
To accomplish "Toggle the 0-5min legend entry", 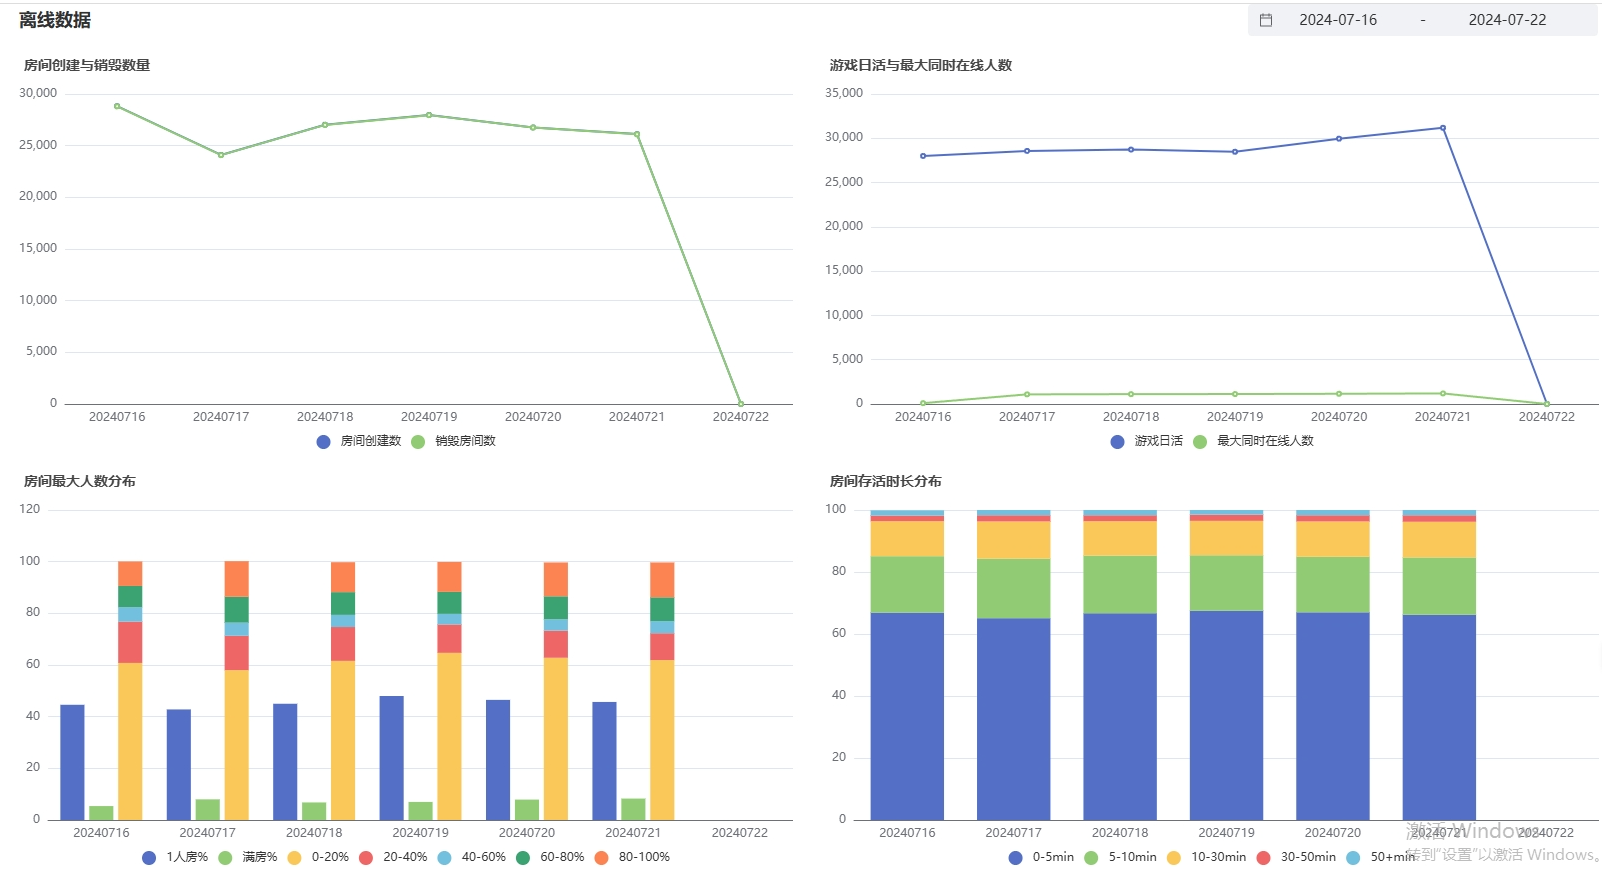I will coord(1041,857).
